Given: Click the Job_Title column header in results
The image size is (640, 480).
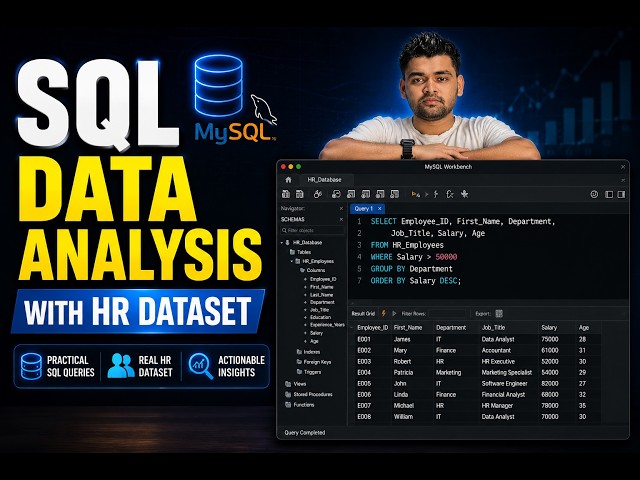Looking at the screenshot, I should coord(493,328).
